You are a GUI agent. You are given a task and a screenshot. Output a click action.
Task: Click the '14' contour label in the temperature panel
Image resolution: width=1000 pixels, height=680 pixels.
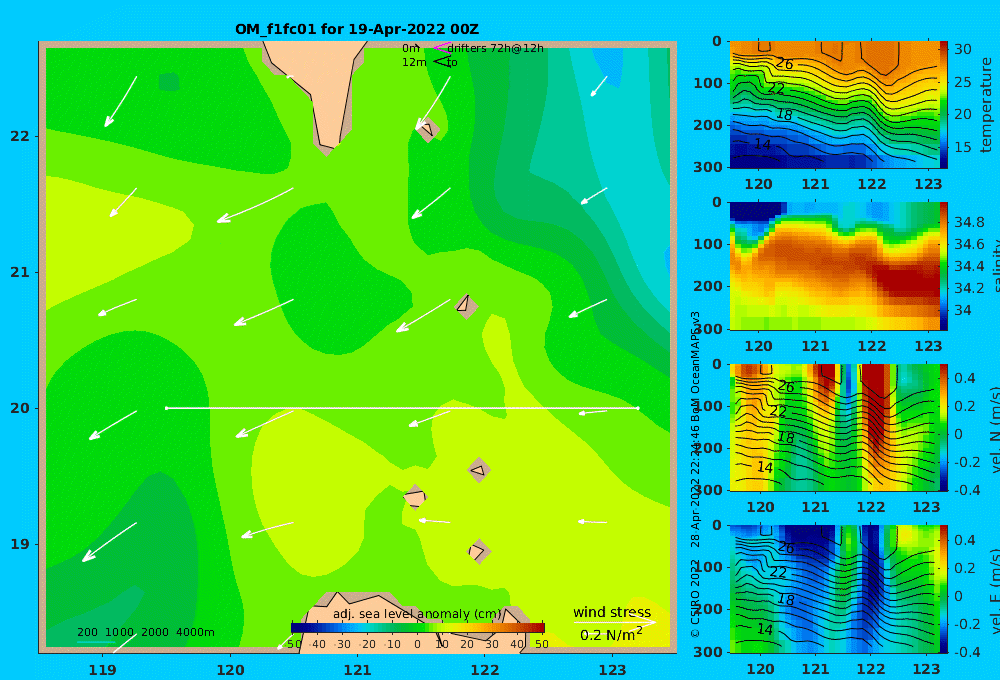[763, 144]
